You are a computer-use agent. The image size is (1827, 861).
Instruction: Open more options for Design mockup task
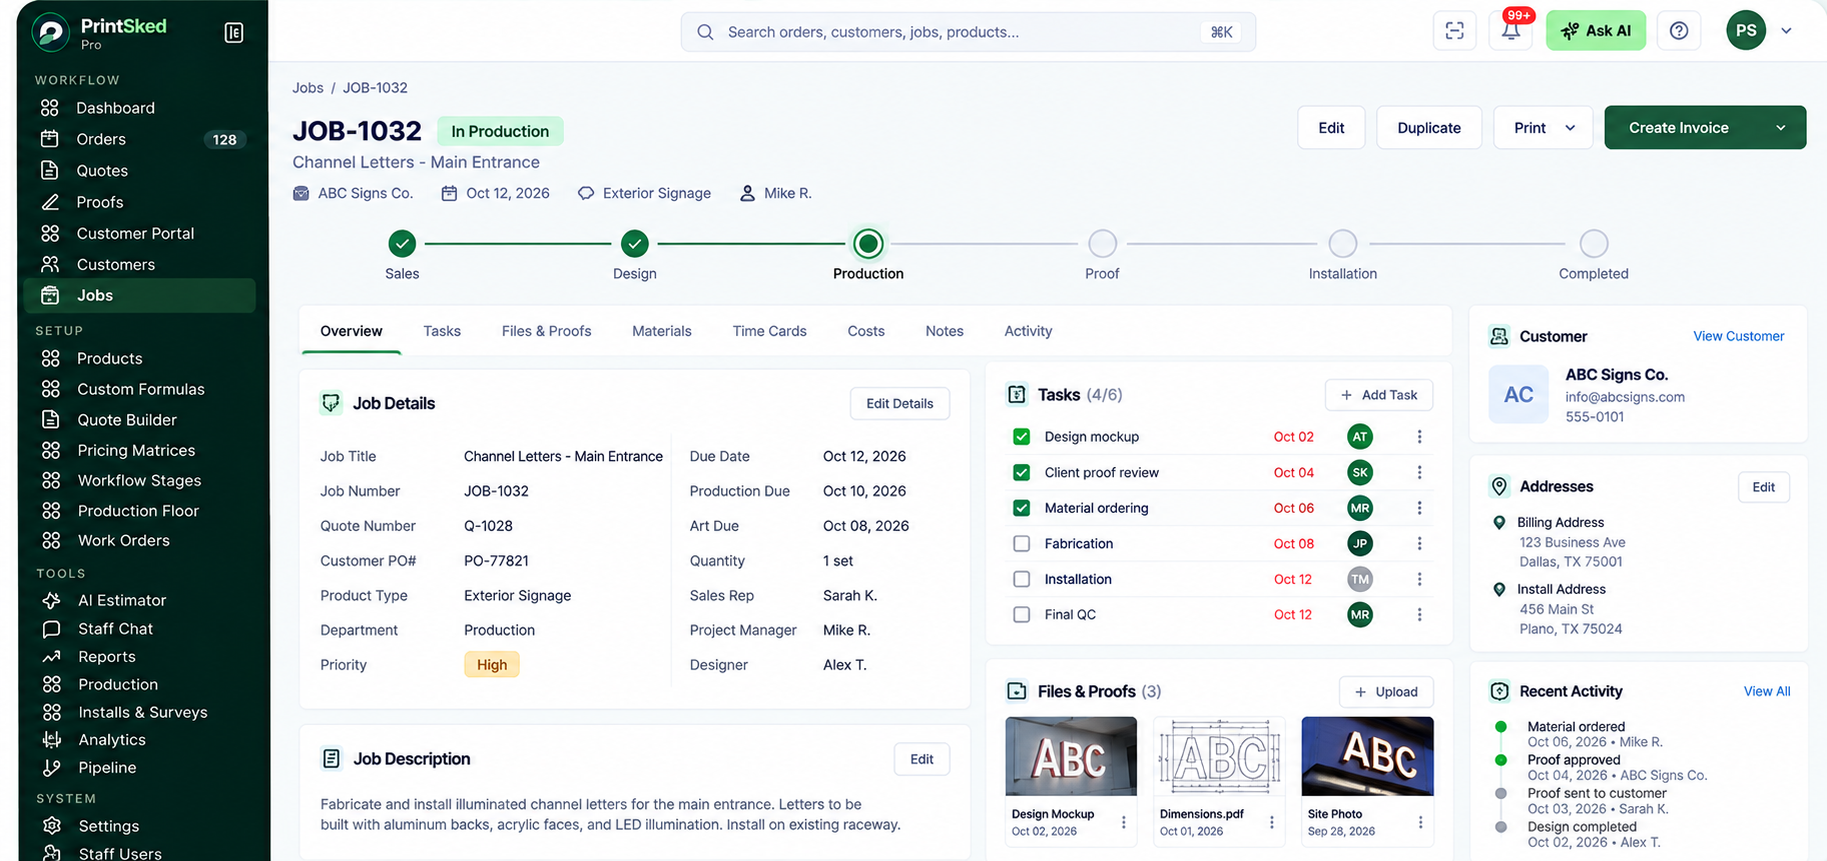coord(1419,437)
